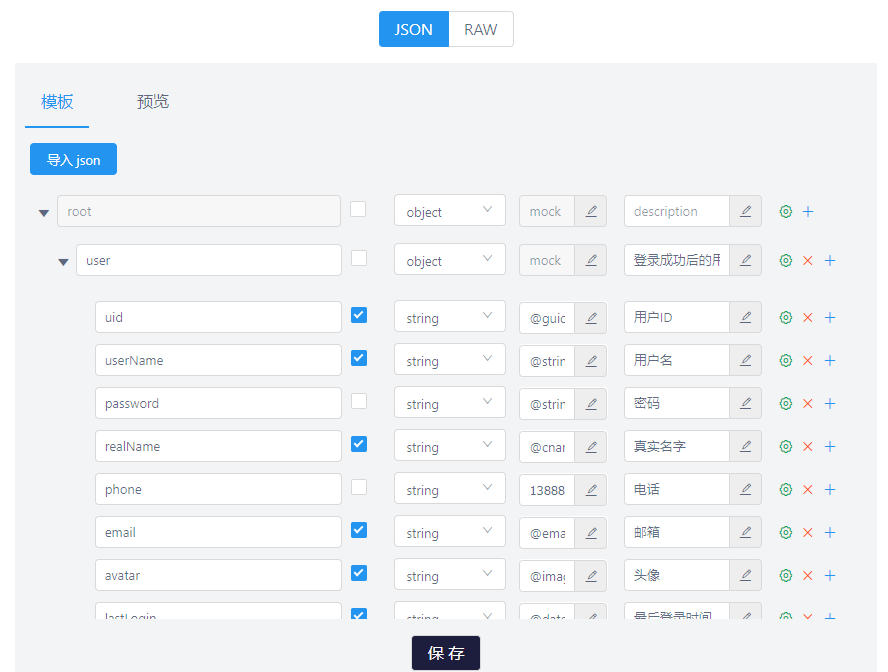Viewport: 888px width, 672px height.
Task: Collapse the root node tree arrow
Action: [x=43, y=212]
